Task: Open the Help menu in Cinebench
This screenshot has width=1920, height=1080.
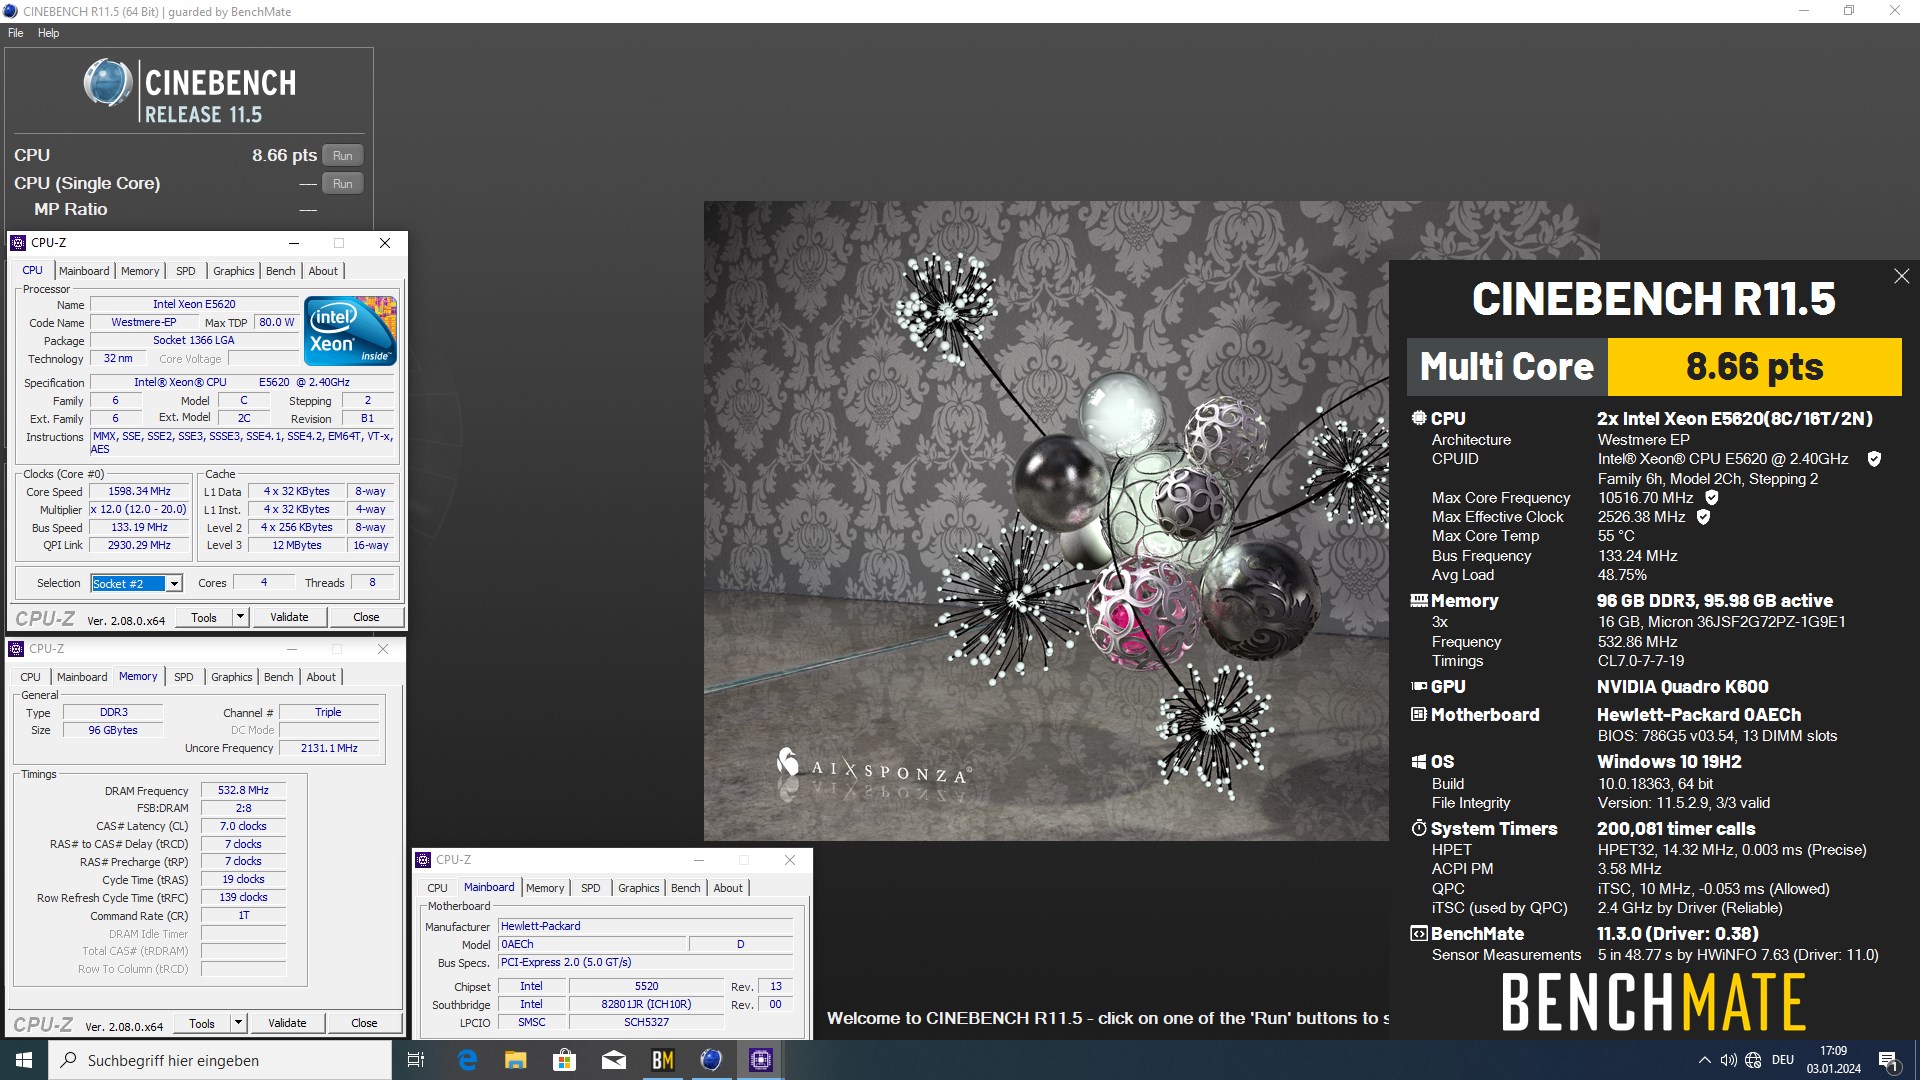Action: click(48, 33)
